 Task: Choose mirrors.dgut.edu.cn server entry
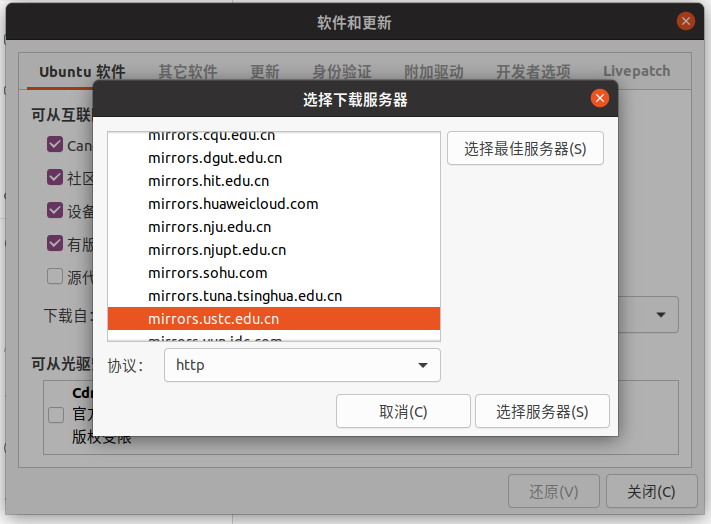point(215,158)
